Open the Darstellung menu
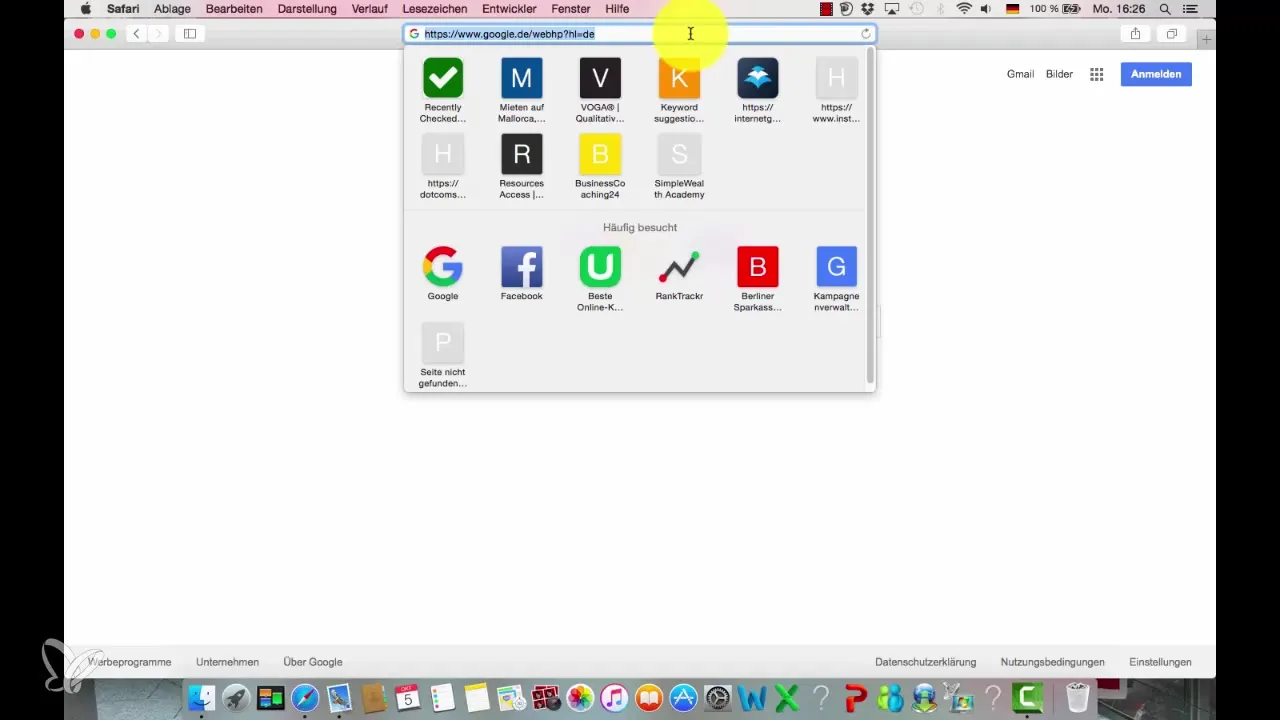This screenshot has height=720, width=1280. tap(307, 9)
